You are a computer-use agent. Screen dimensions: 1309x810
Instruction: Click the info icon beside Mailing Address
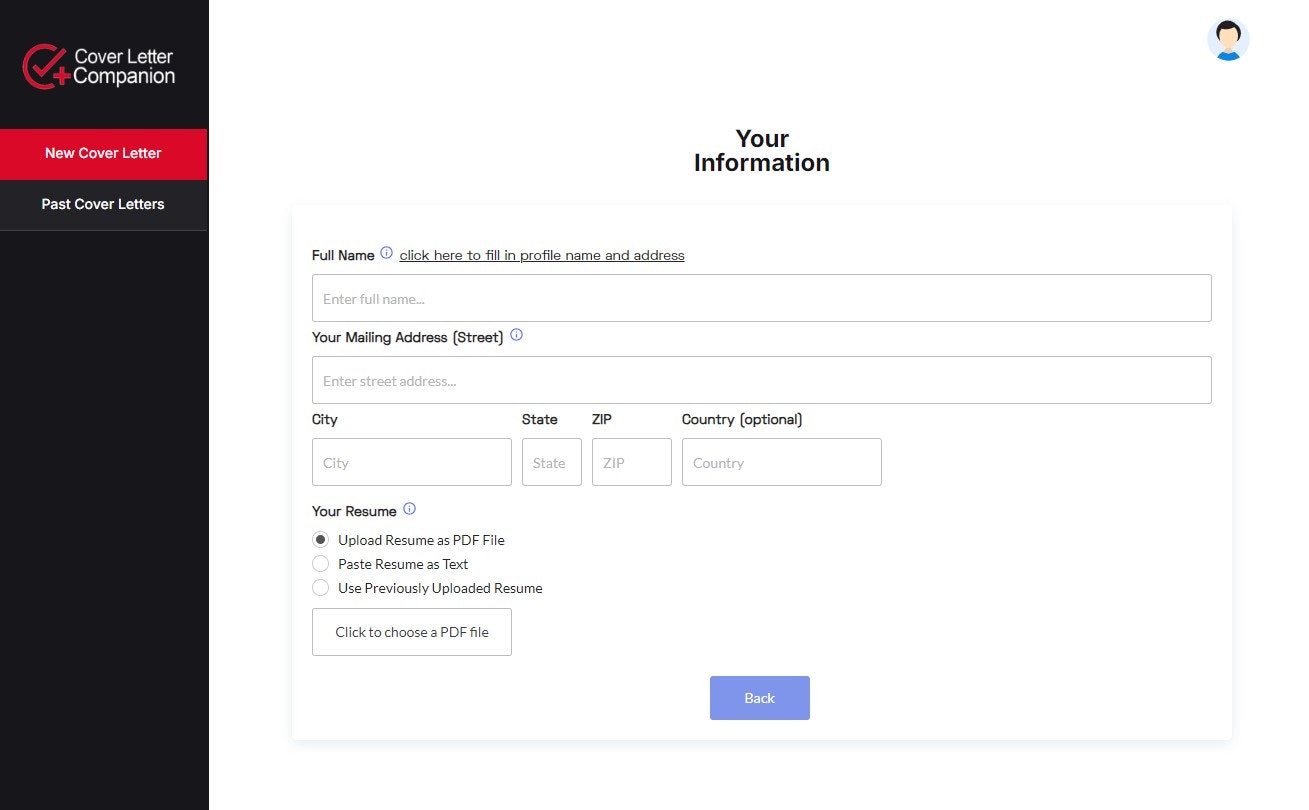click(x=516, y=335)
